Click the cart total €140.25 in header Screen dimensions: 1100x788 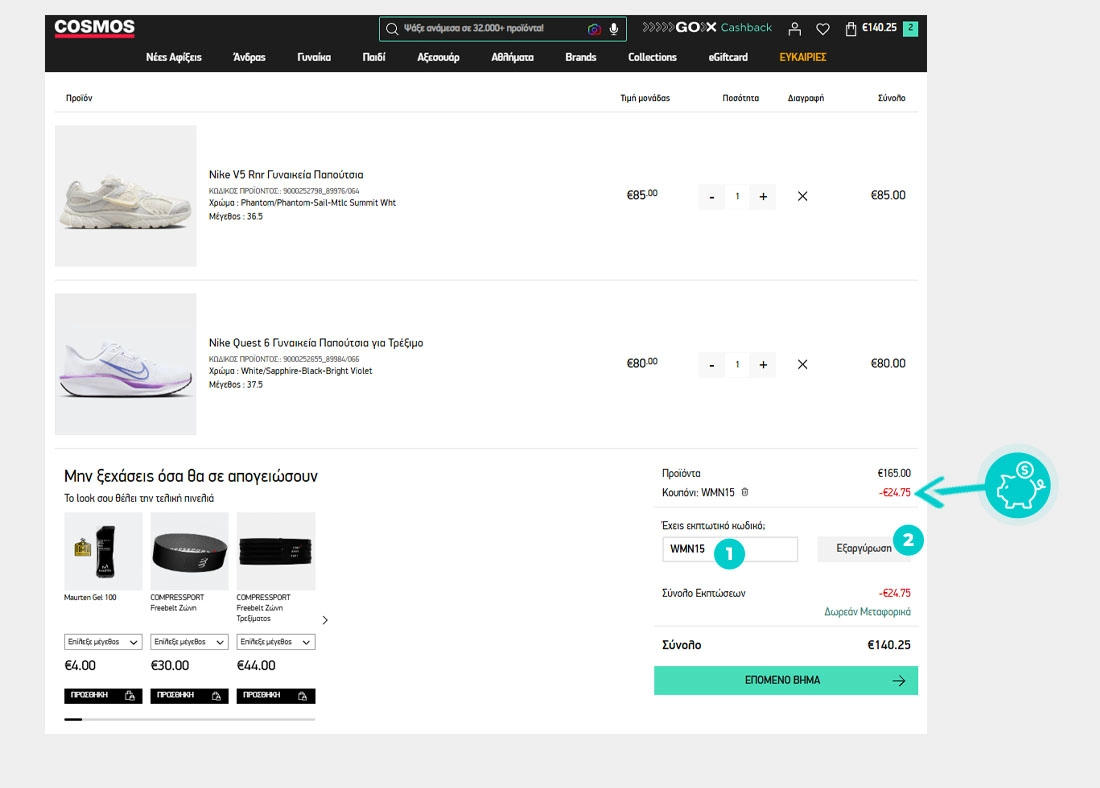pyautogui.click(x=879, y=28)
